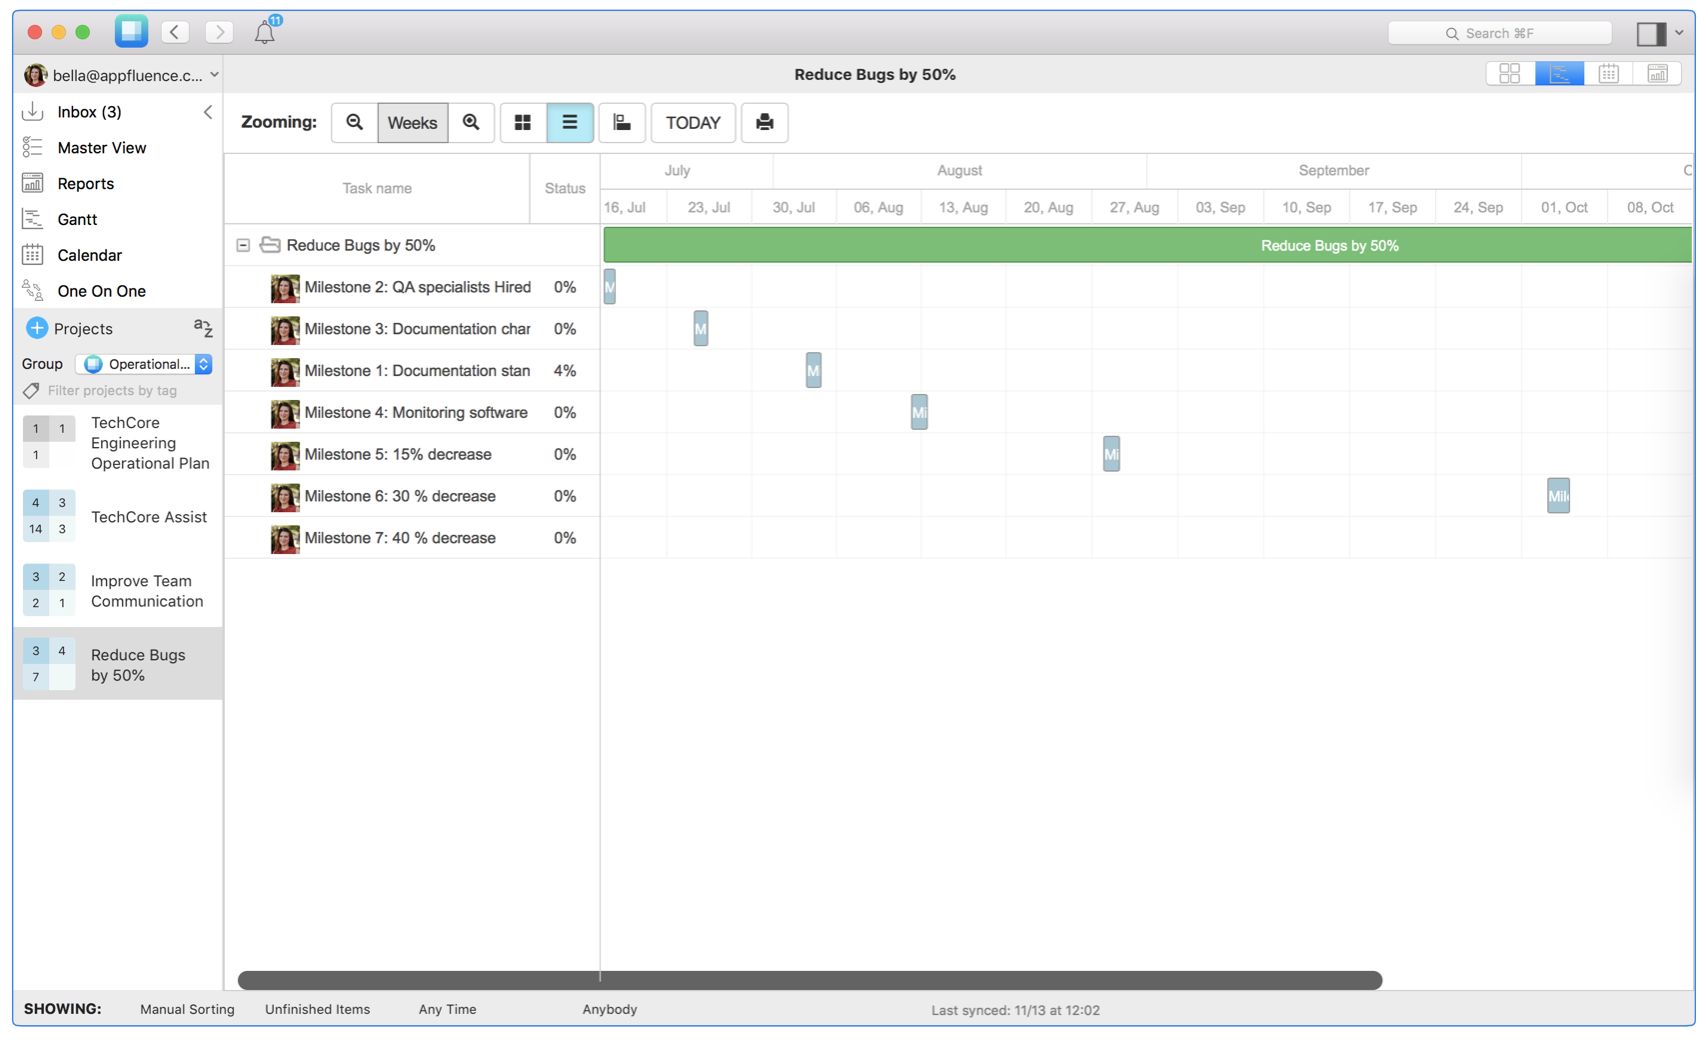Image resolution: width=1708 pixels, height=1040 pixels.
Task: Open notifications bell icon
Action: [265, 32]
